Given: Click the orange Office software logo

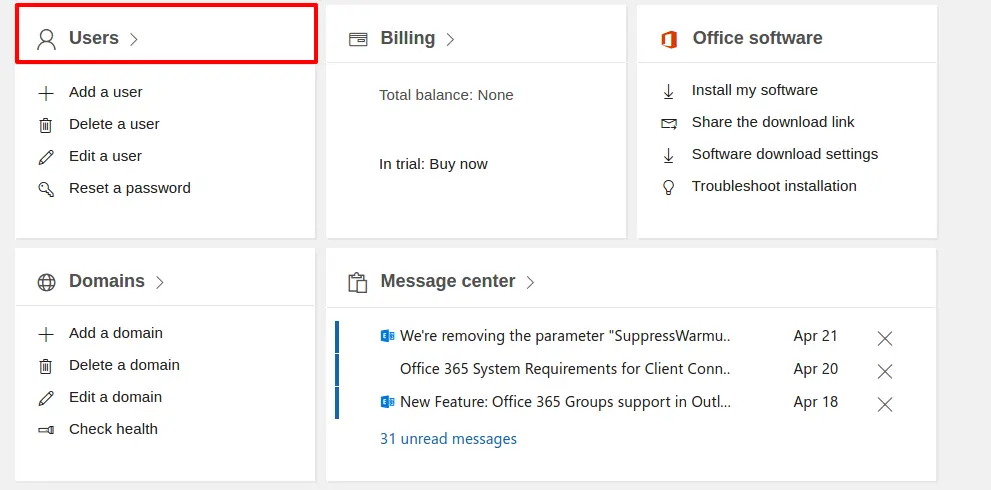Looking at the screenshot, I should tap(669, 39).
